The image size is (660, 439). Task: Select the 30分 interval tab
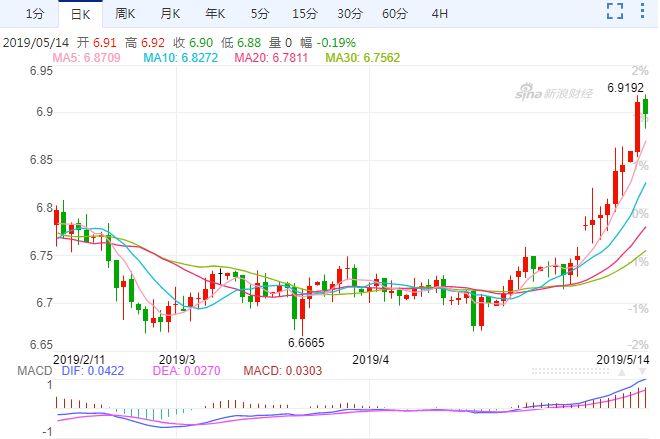click(350, 14)
